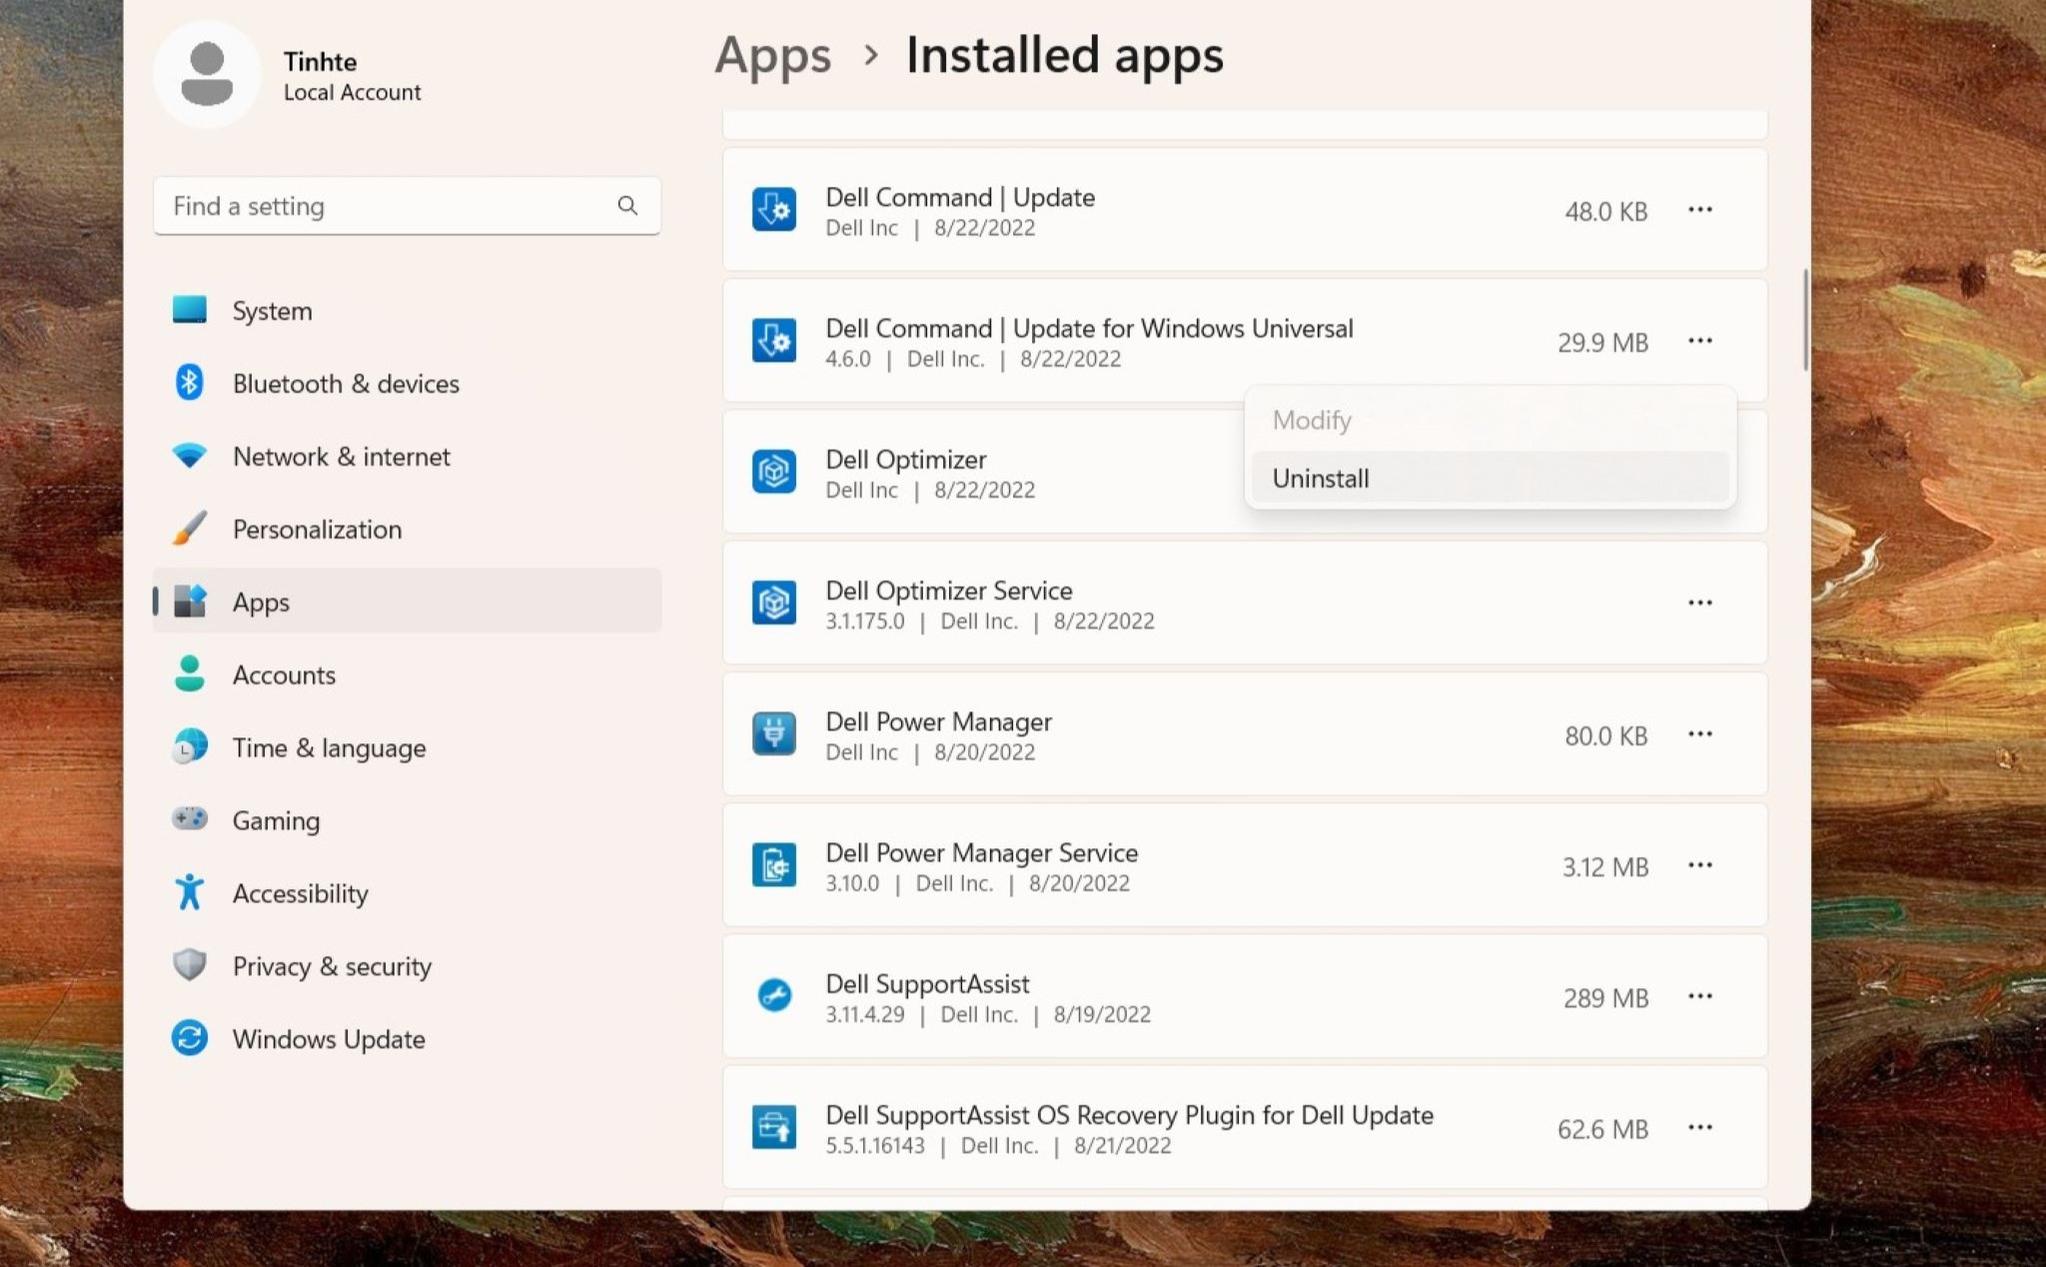Open more options for Dell Command | Update

pyautogui.click(x=1700, y=210)
